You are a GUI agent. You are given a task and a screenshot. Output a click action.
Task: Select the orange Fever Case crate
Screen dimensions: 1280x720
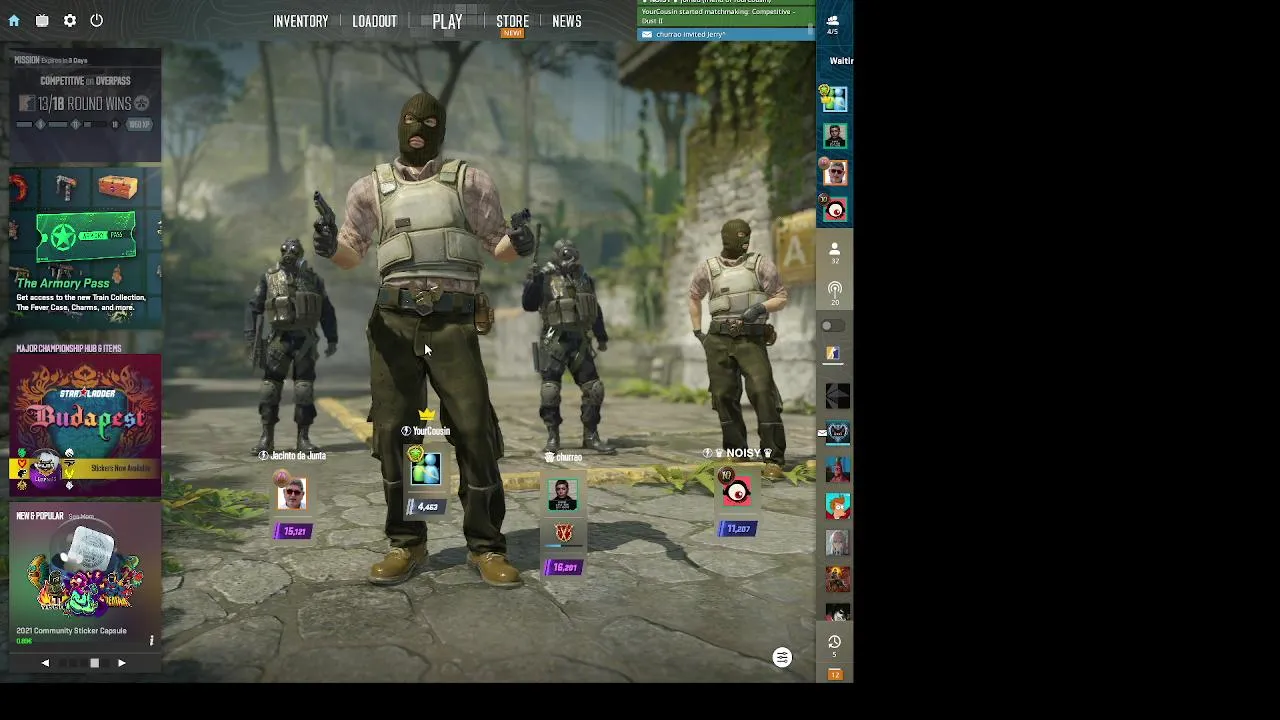click(117, 186)
